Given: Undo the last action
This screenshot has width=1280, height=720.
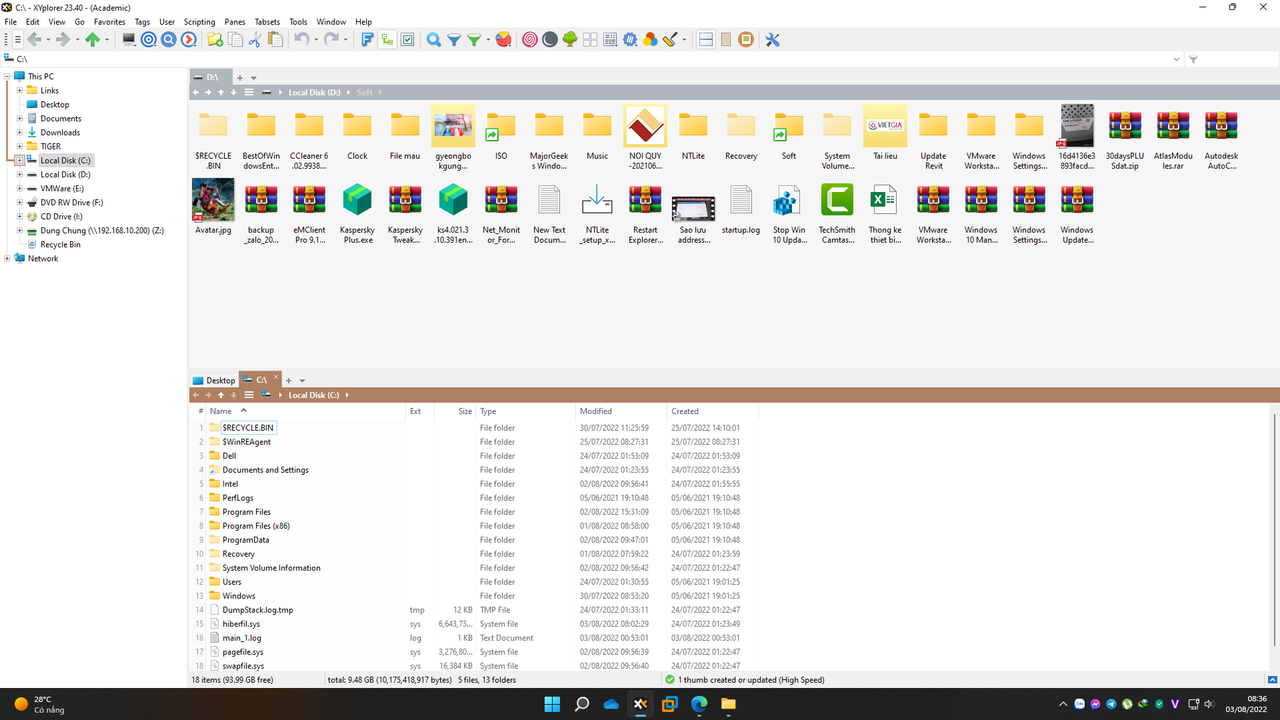Looking at the screenshot, I should click(302, 39).
